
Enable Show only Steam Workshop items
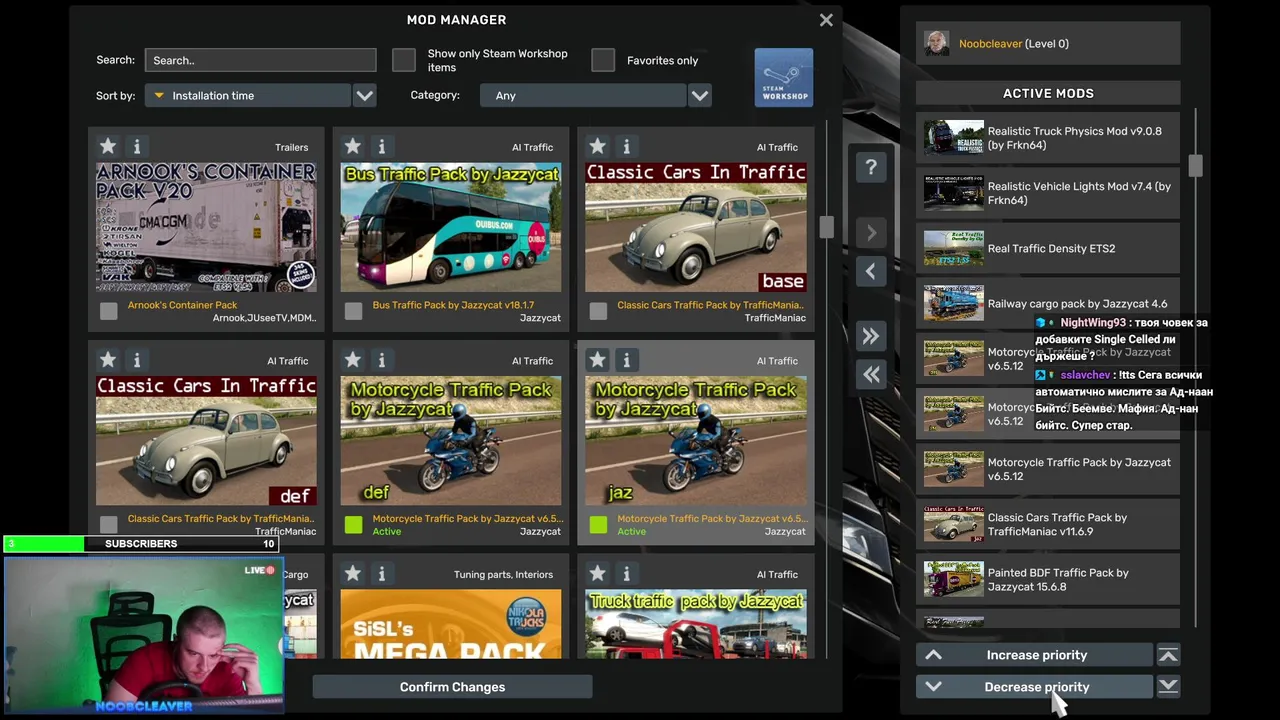coord(404,60)
